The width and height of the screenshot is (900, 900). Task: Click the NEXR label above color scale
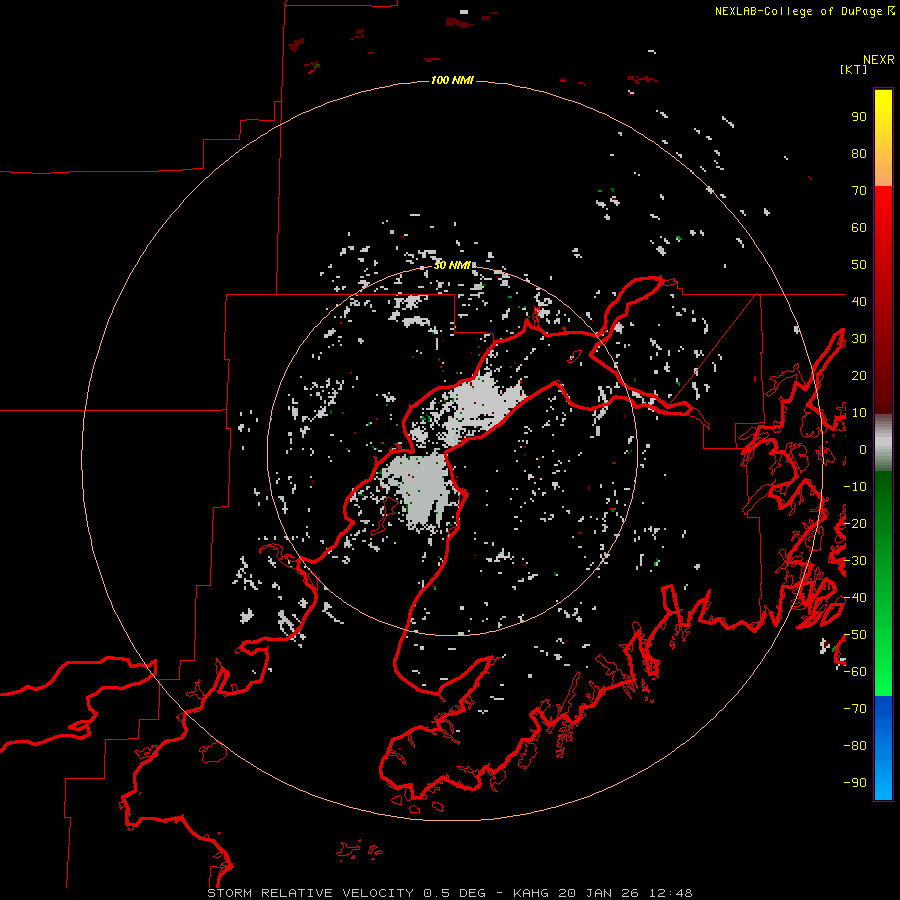pyautogui.click(x=879, y=60)
